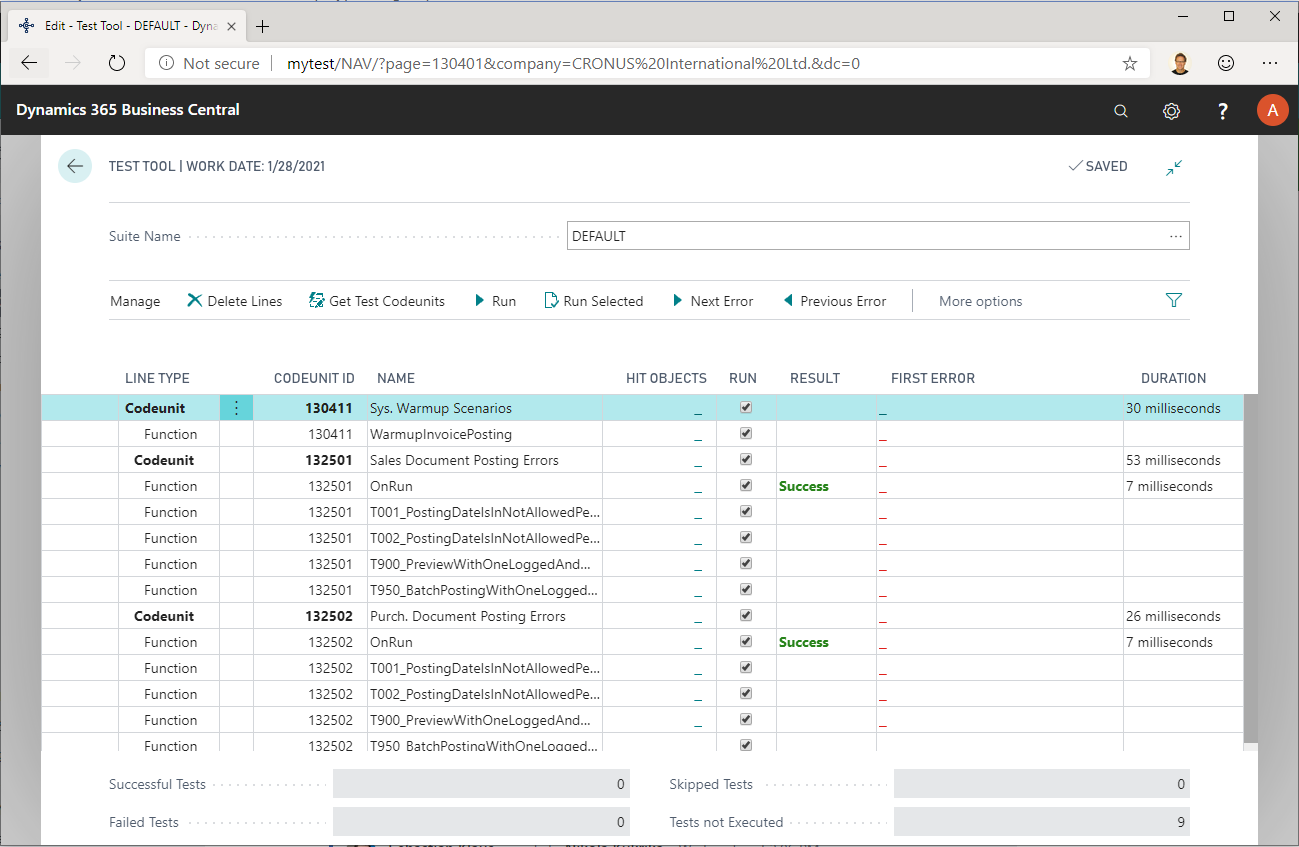Screen dimensions: 1299x847
Task: Open the Manage menu
Action: [135, 301]
